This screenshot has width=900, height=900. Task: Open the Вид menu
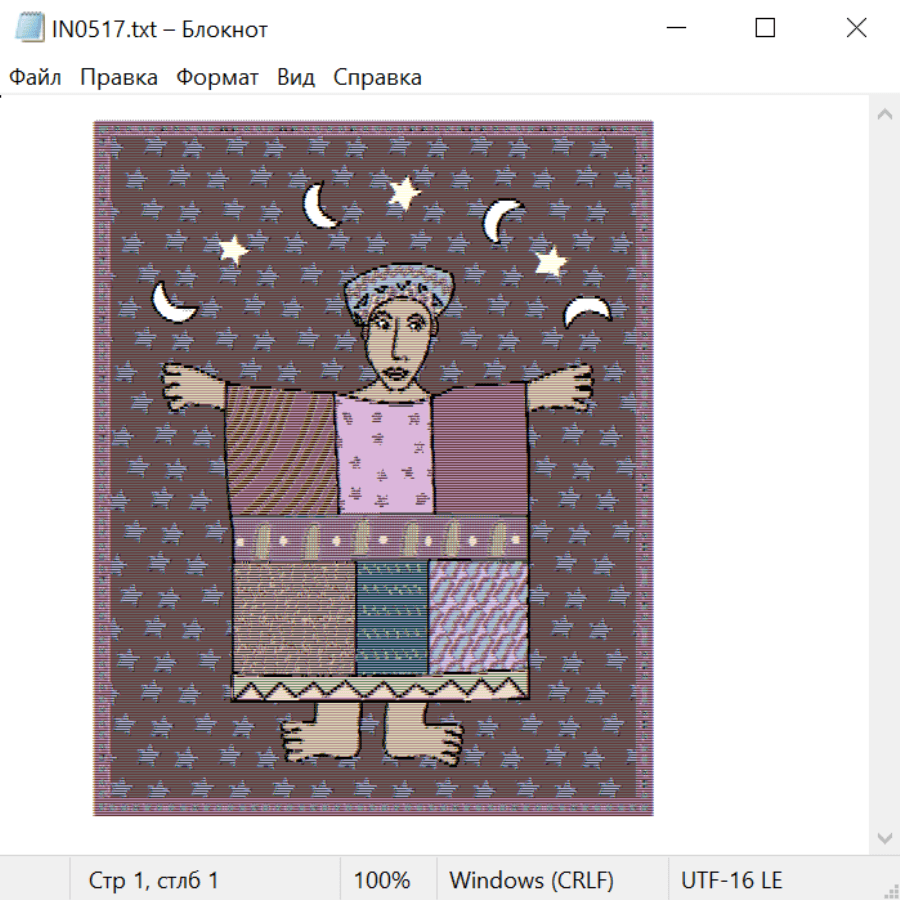click(x=295, y=77)
